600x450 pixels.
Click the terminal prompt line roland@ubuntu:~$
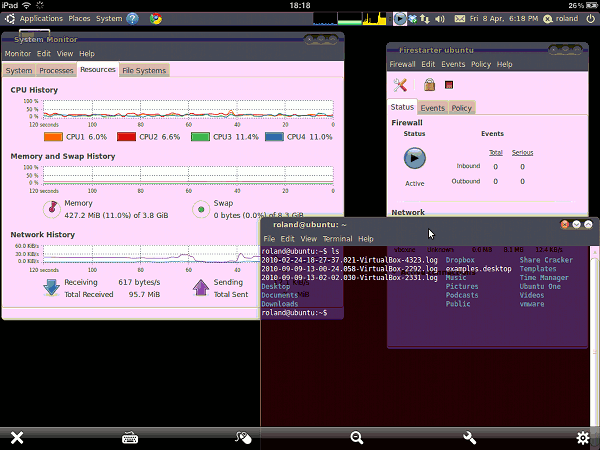294,313
